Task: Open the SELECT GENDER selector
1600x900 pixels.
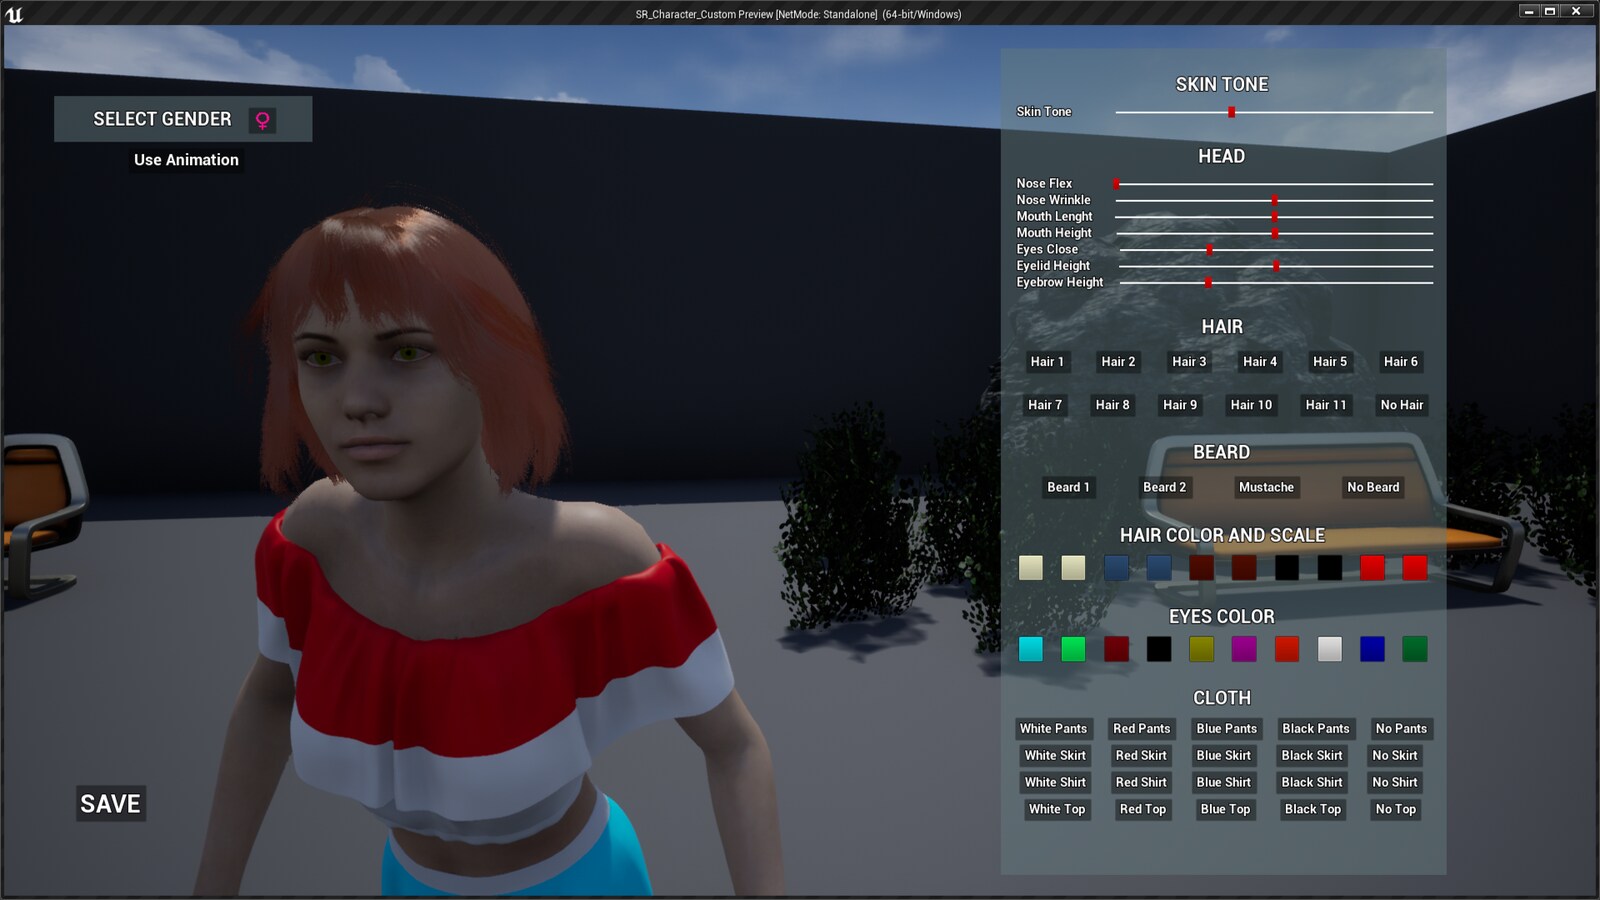Action: [x=163, y=119]
